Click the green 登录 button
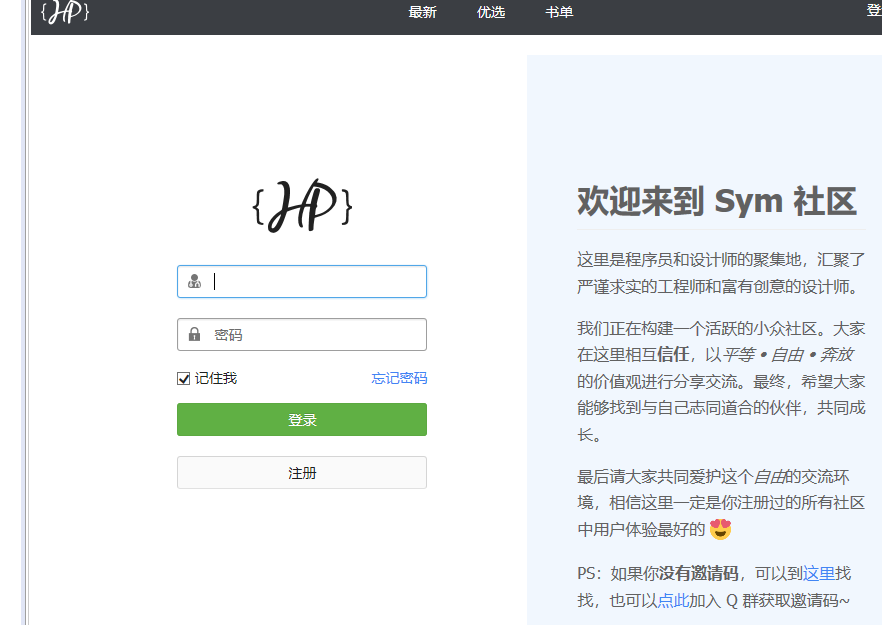 tap(302, 420)
